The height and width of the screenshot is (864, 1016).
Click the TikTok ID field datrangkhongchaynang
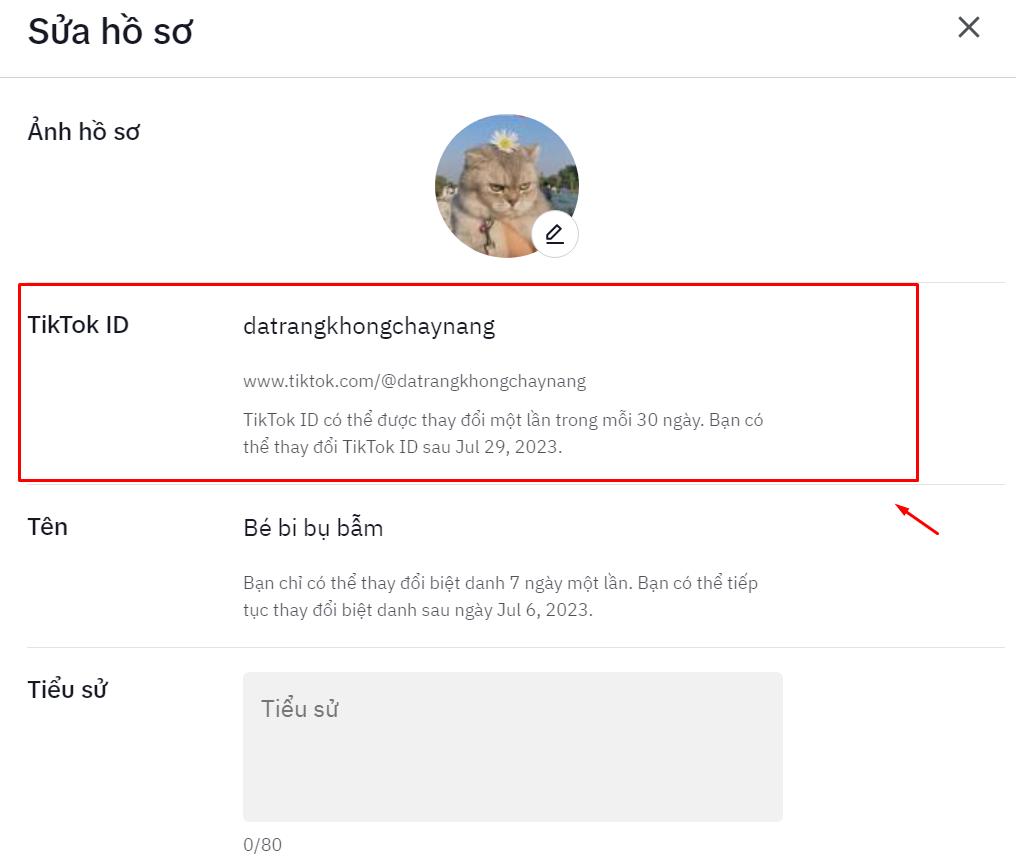[x=369, y=326]
